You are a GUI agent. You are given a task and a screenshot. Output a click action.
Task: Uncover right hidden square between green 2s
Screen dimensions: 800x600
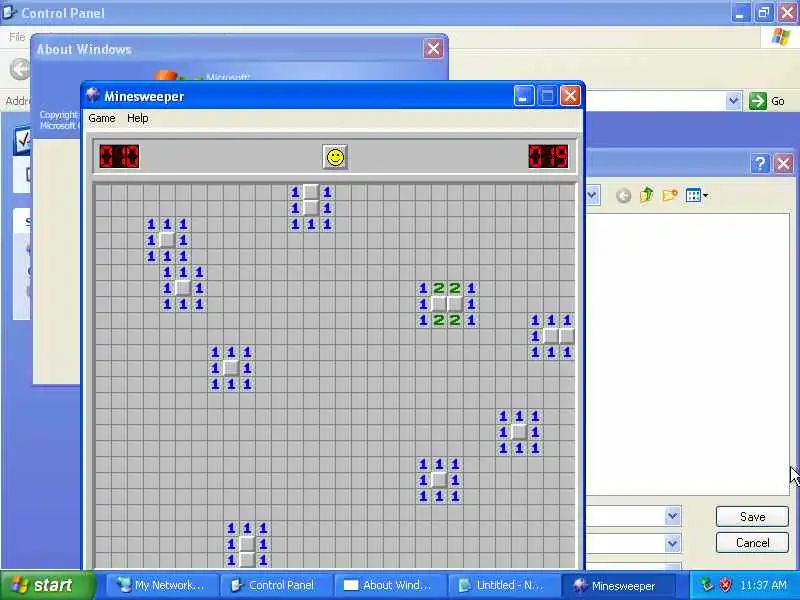(x=455, y=304)
